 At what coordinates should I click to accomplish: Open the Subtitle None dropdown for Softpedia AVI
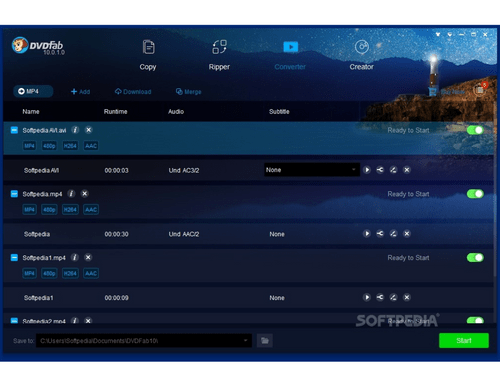coord(312,170)
